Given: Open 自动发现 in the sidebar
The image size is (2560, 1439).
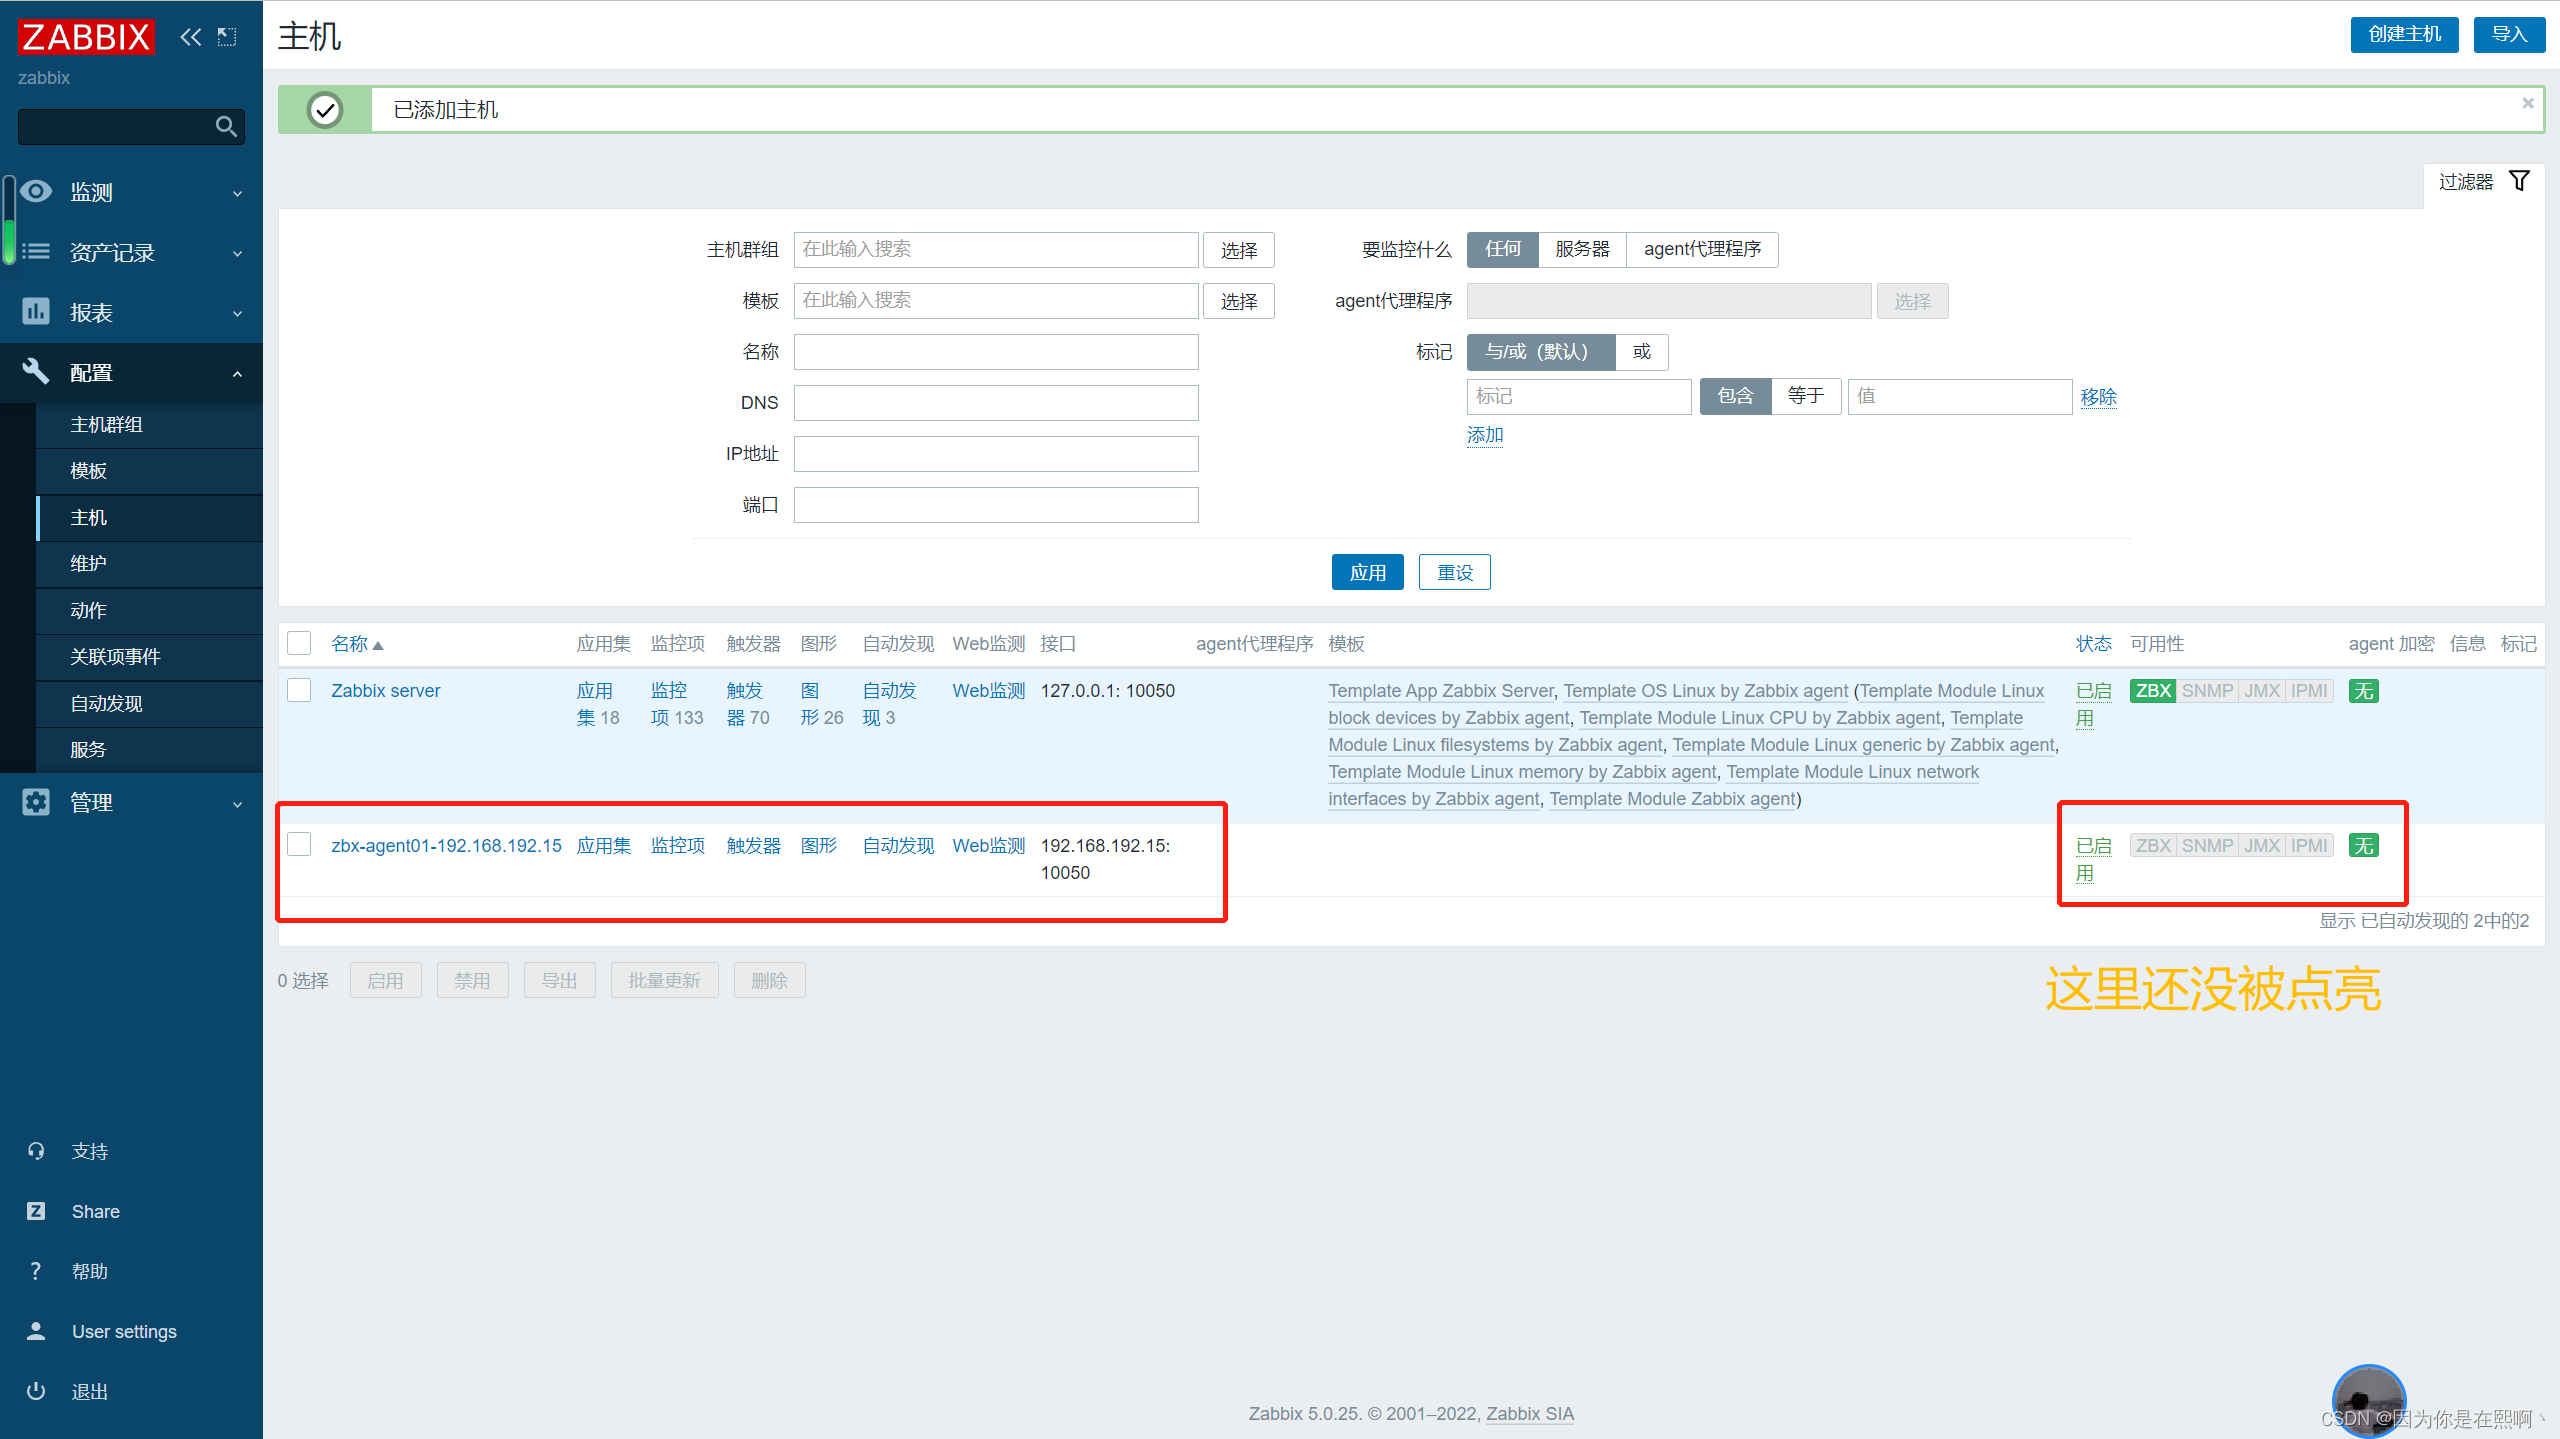Looking at the screenshot, I should pos(149,704).
